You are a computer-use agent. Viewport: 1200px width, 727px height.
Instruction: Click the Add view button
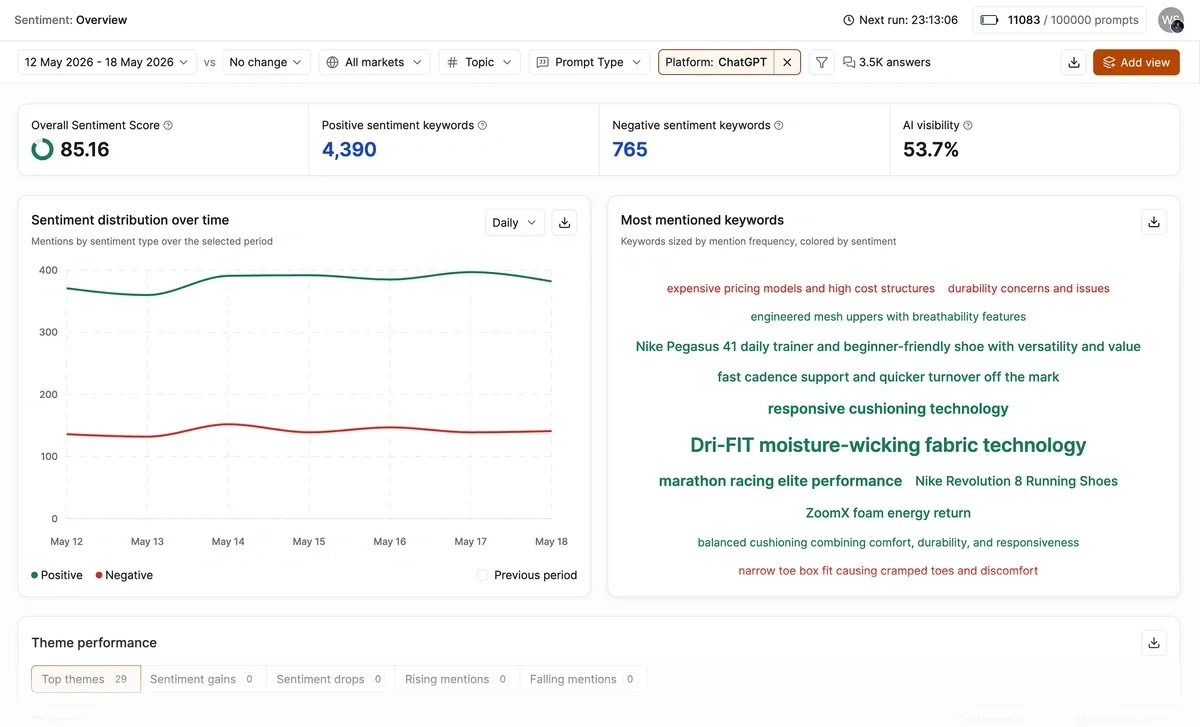[x=1136, y=62]
